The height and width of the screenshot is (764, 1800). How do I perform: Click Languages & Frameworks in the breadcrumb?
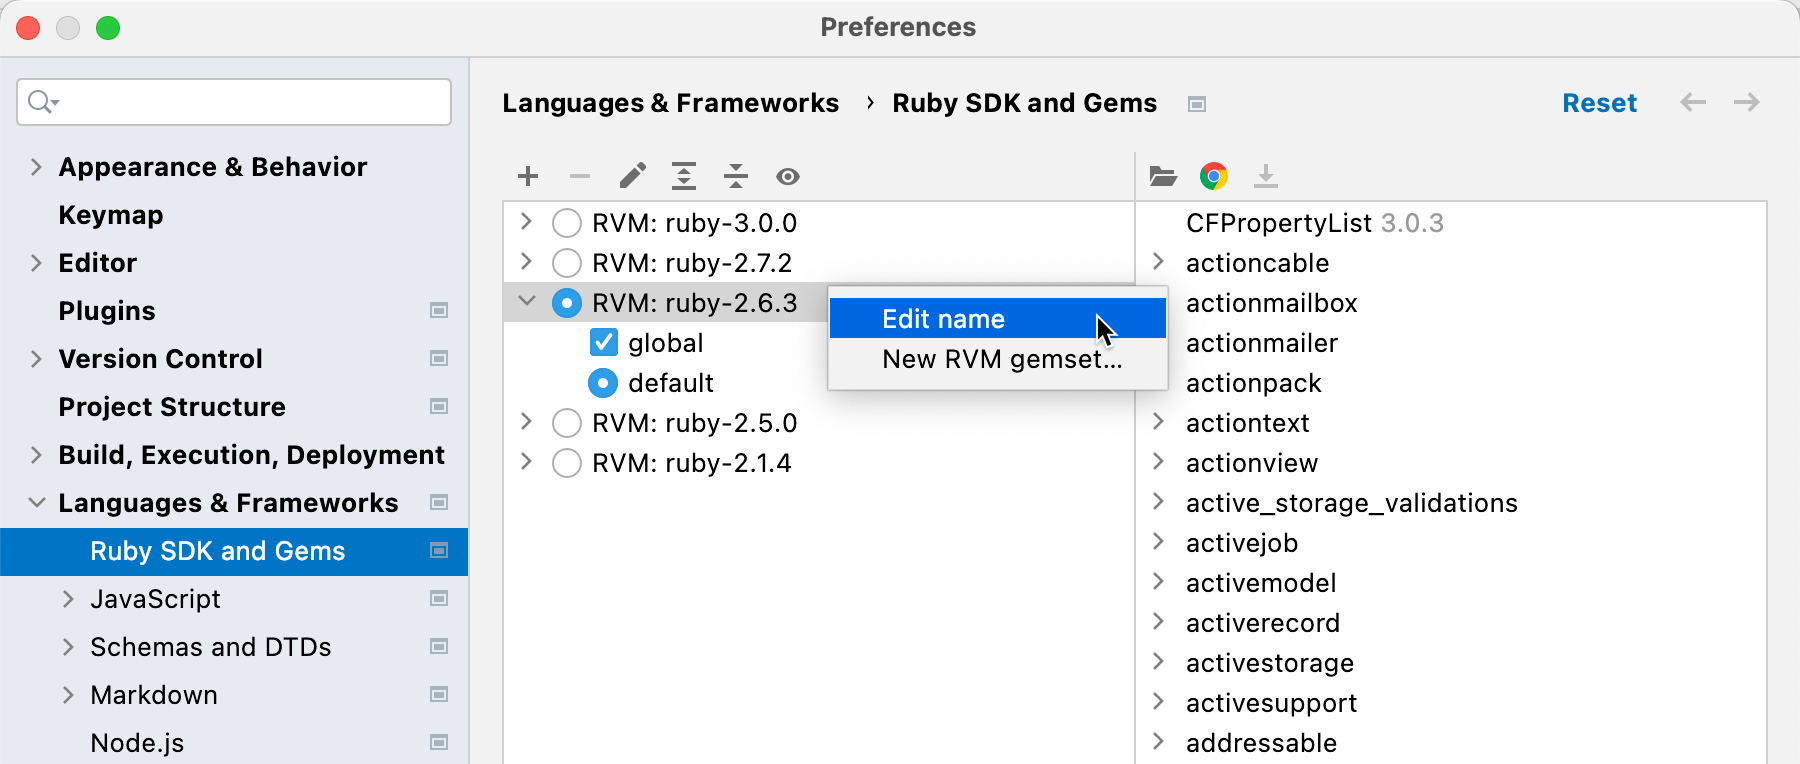coord(671,103)
